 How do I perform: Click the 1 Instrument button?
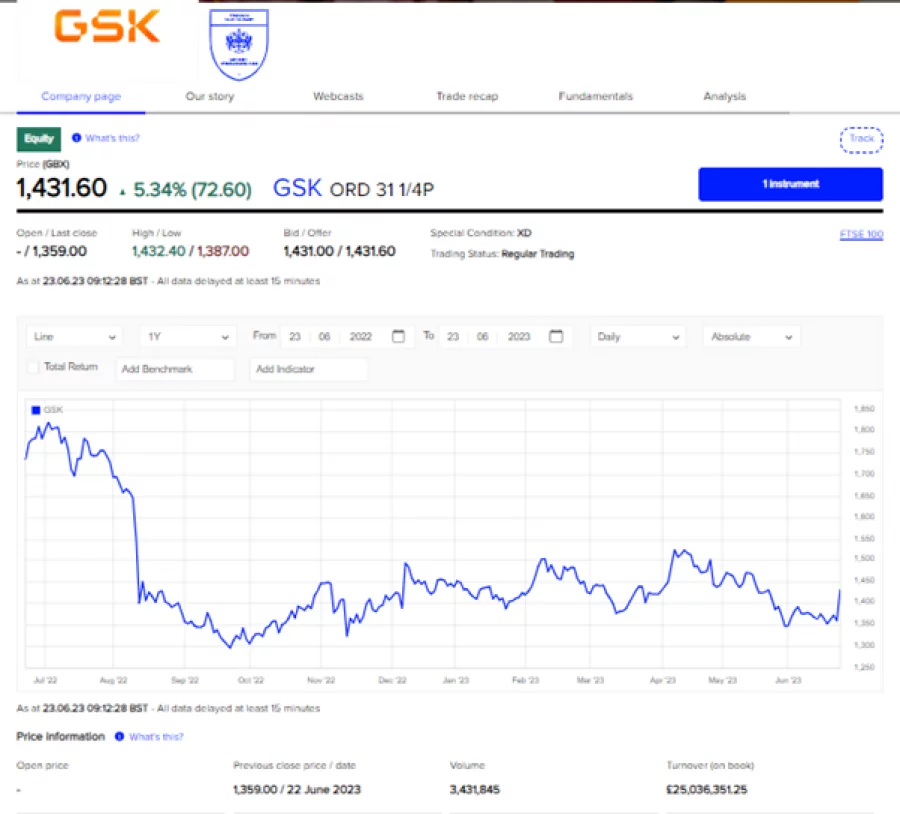click(x=790, y=184)
